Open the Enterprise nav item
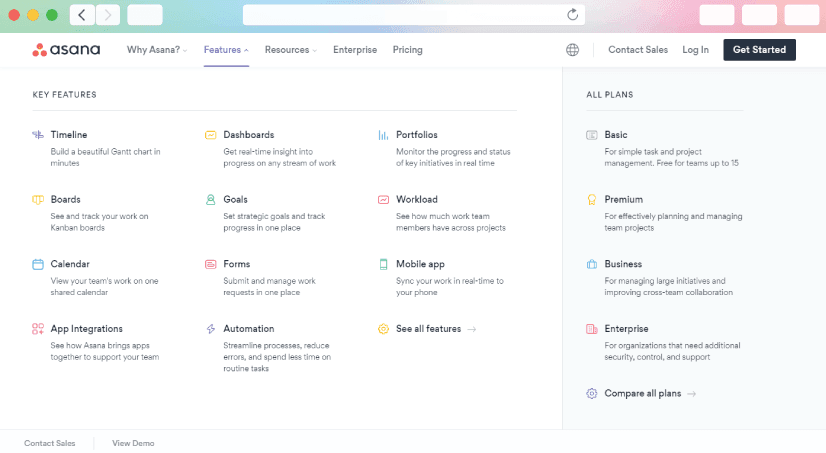826x453 pixels. (x=355, y=50)
